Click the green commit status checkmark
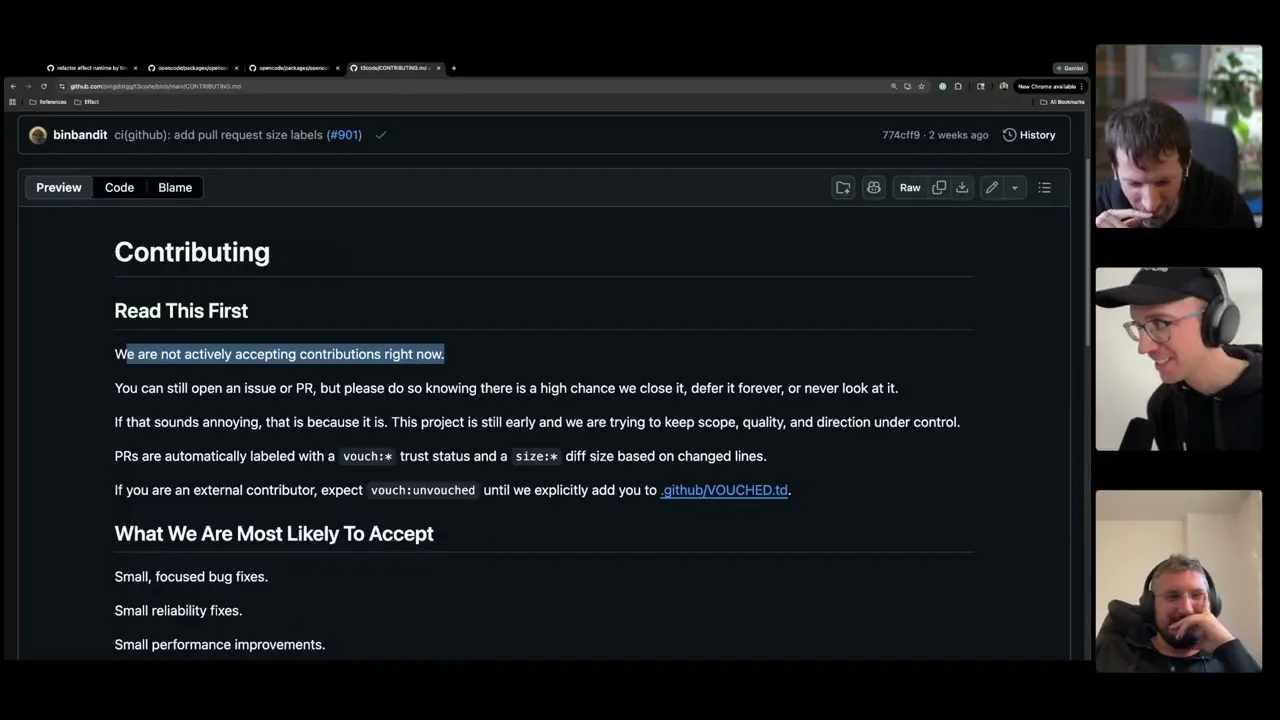Image resolution: width=1280 pixels, height=720 pixels. pyautogui.click(x=381, y=135)
